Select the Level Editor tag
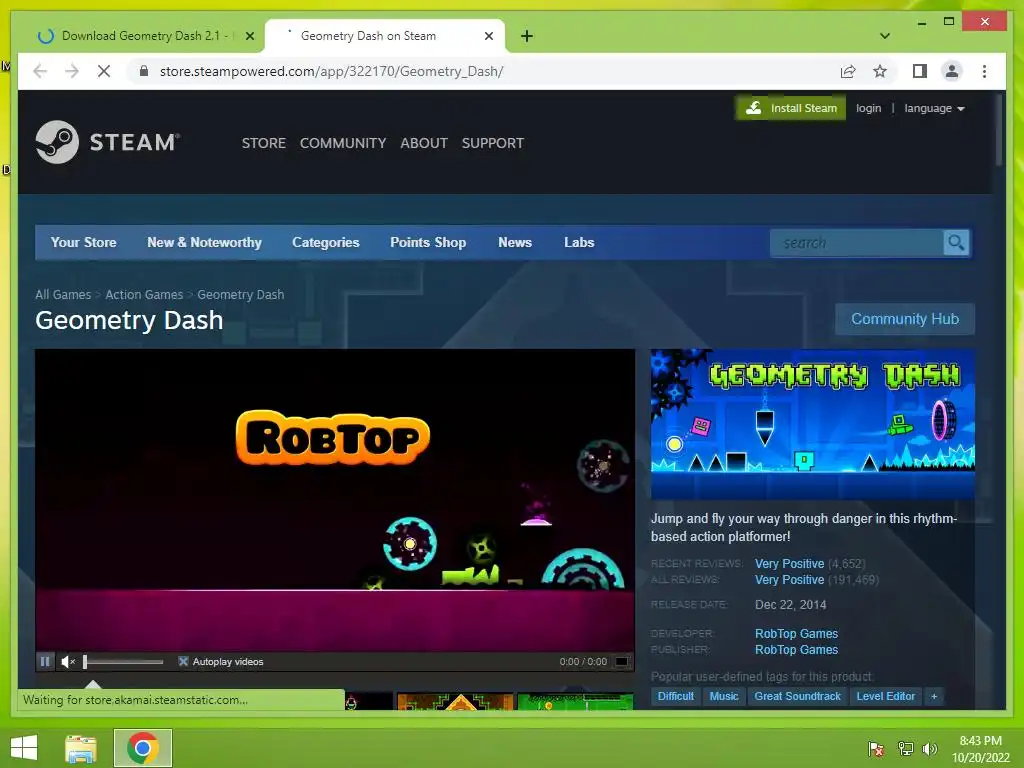The width and height of the screenshot is (1024, 768). coord(885,696)
